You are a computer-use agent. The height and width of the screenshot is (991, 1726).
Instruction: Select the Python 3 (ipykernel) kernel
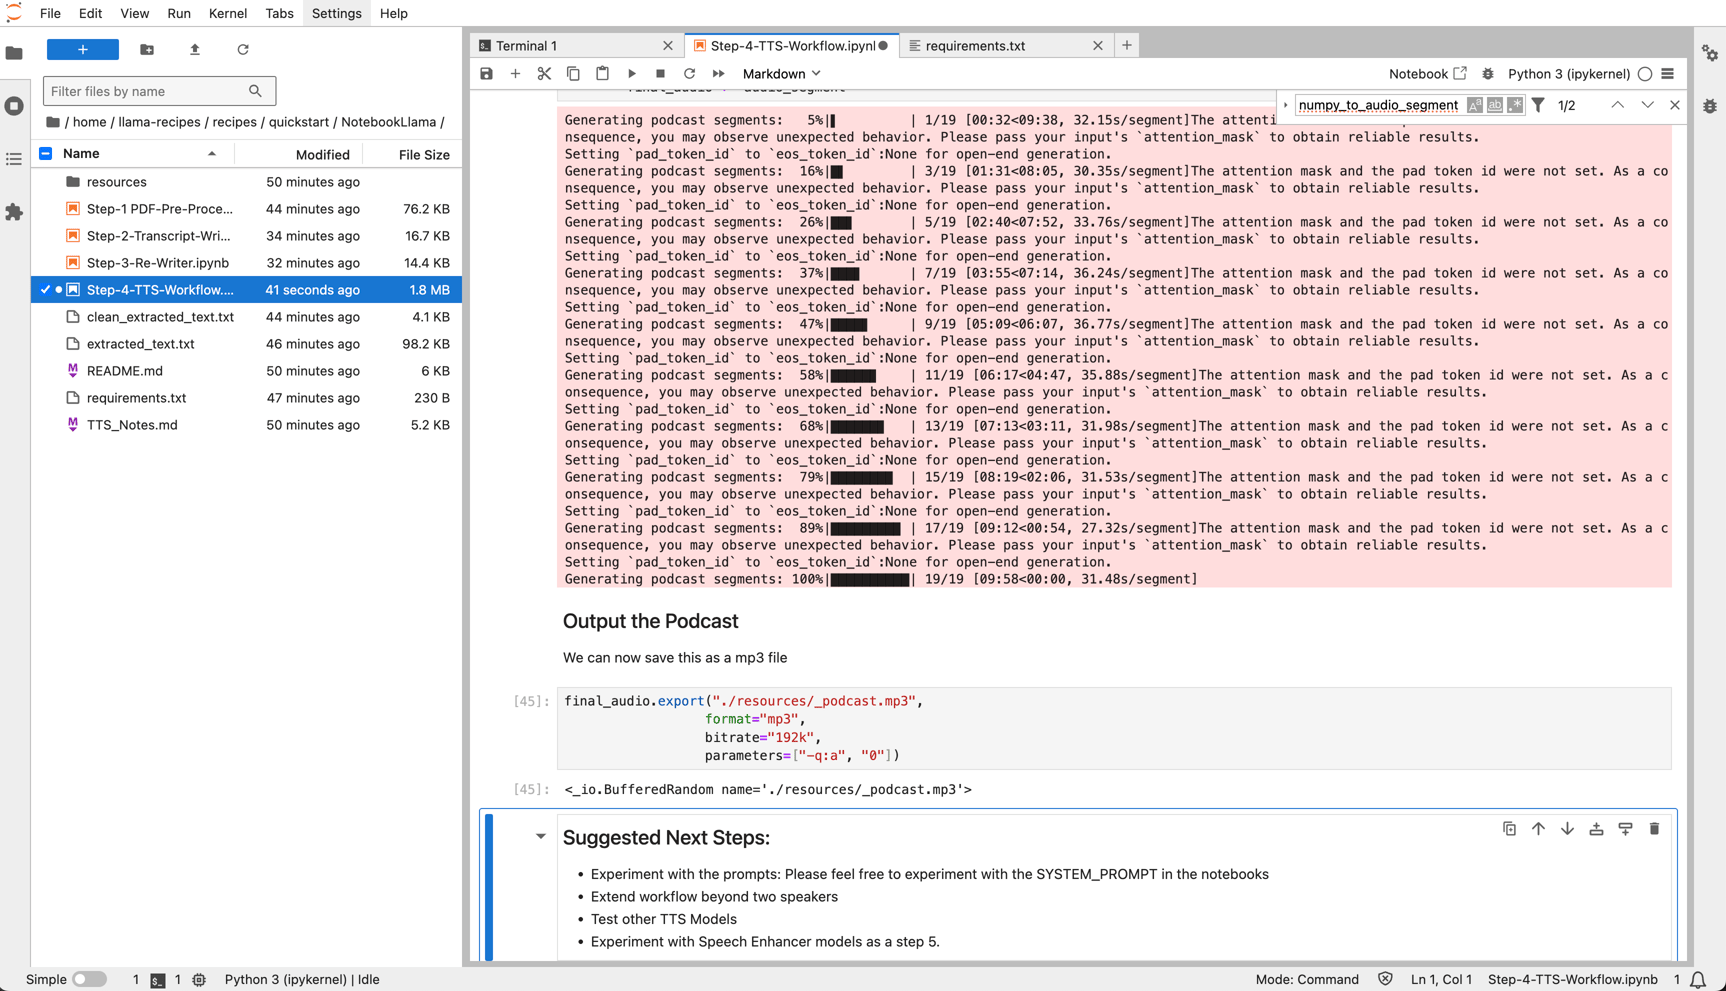click(1569, 73)
